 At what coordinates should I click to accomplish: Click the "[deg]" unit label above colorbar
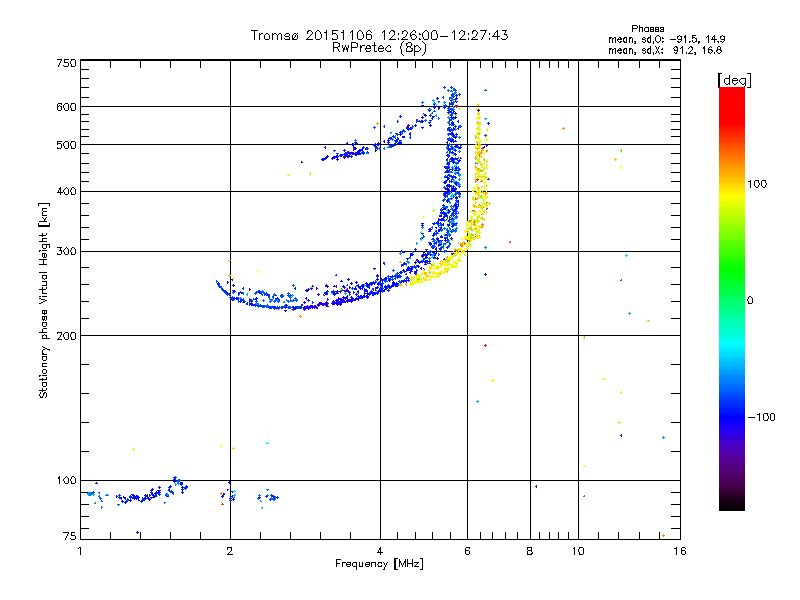pos(734,80)
